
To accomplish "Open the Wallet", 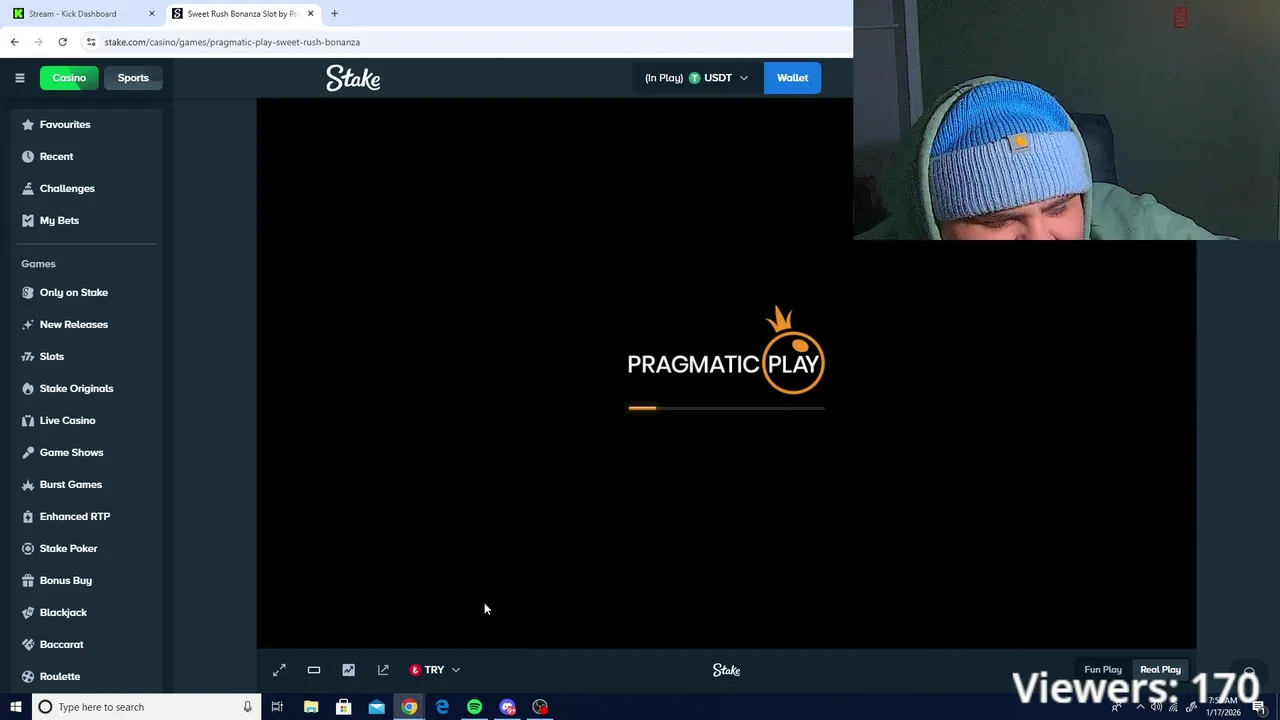I will [x=792, y=78].
